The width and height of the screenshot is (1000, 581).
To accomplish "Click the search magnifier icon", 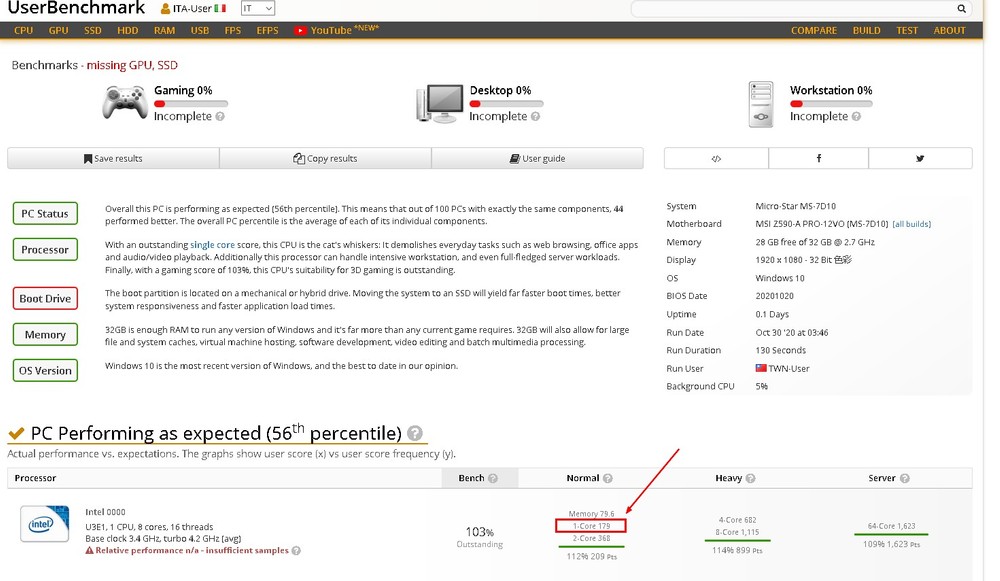I will pos(962,9).
